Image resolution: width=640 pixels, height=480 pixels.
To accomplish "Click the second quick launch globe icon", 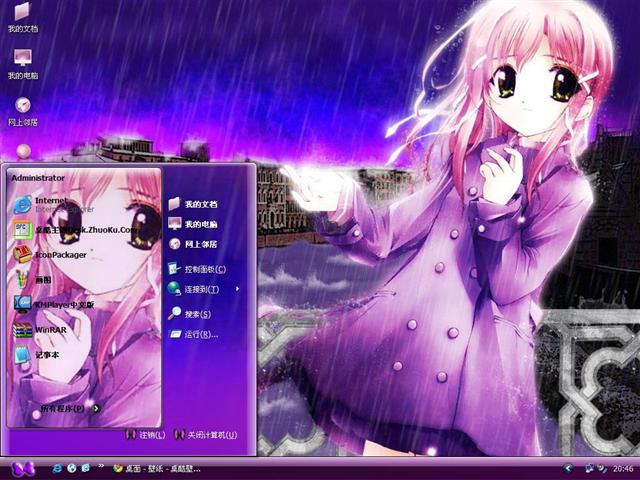I will click(x=72, y=468).
